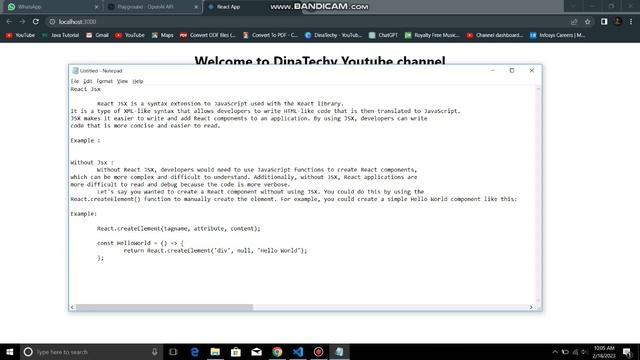Open Visual Studio Code from taskbar
The width and height of the screenshot is (640, 360).
point(298,352)
